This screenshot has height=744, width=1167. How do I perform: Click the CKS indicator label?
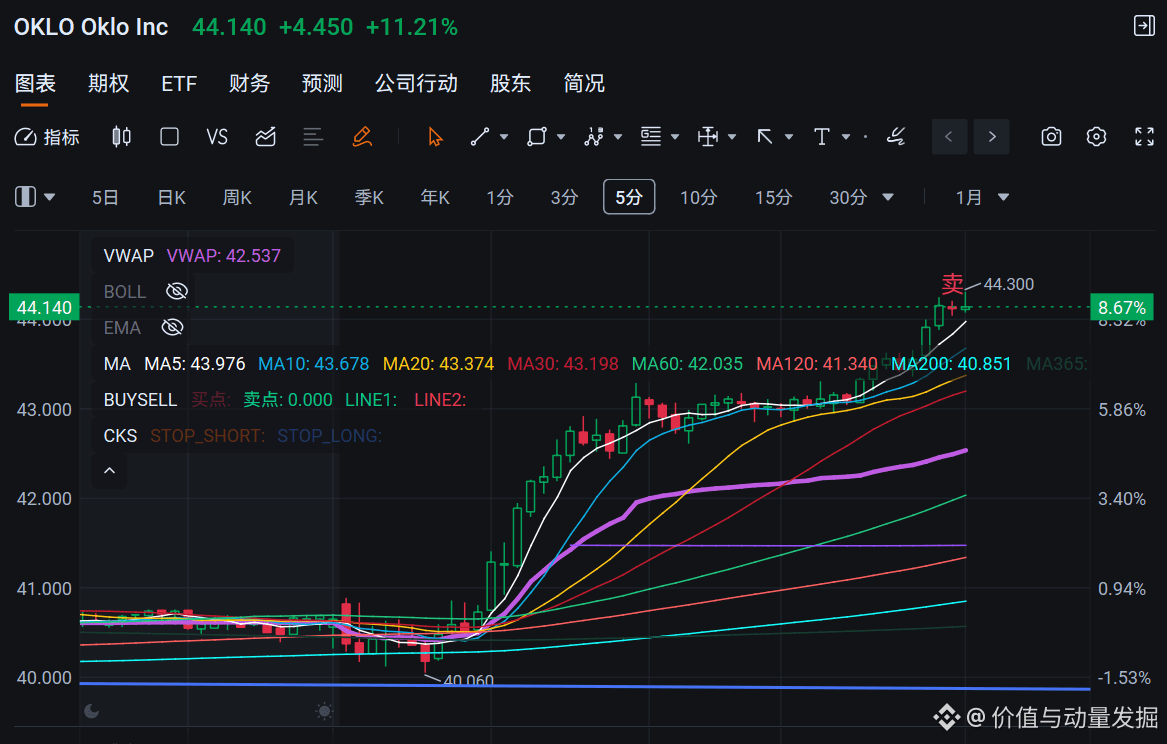point(120,435)
